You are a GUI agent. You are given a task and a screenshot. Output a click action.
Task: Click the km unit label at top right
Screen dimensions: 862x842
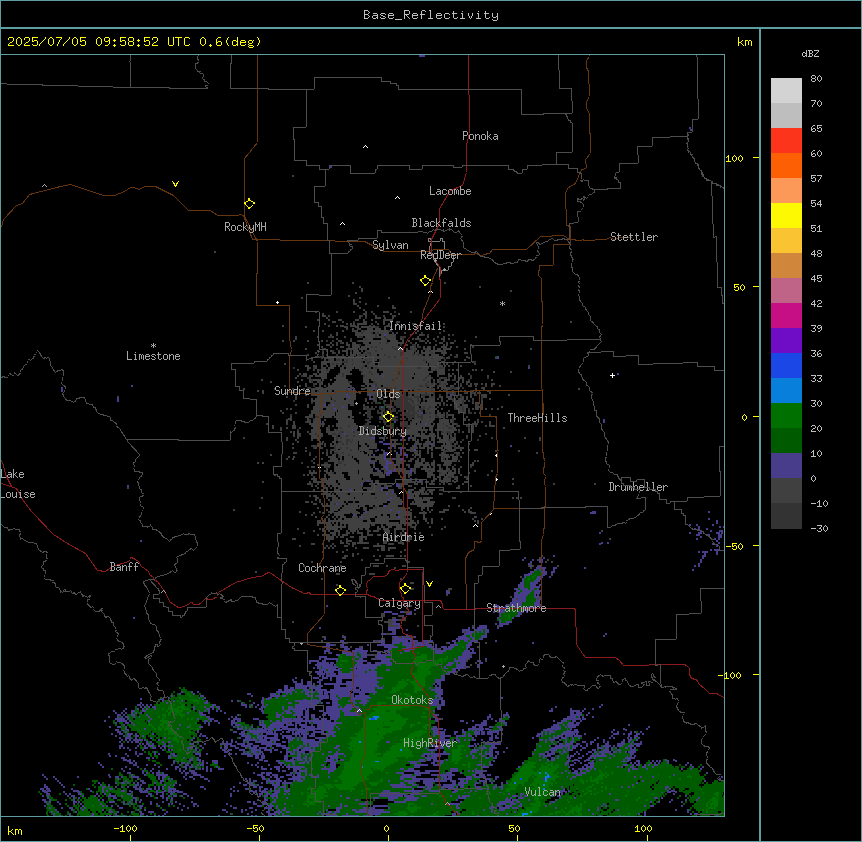click(744, 42)
